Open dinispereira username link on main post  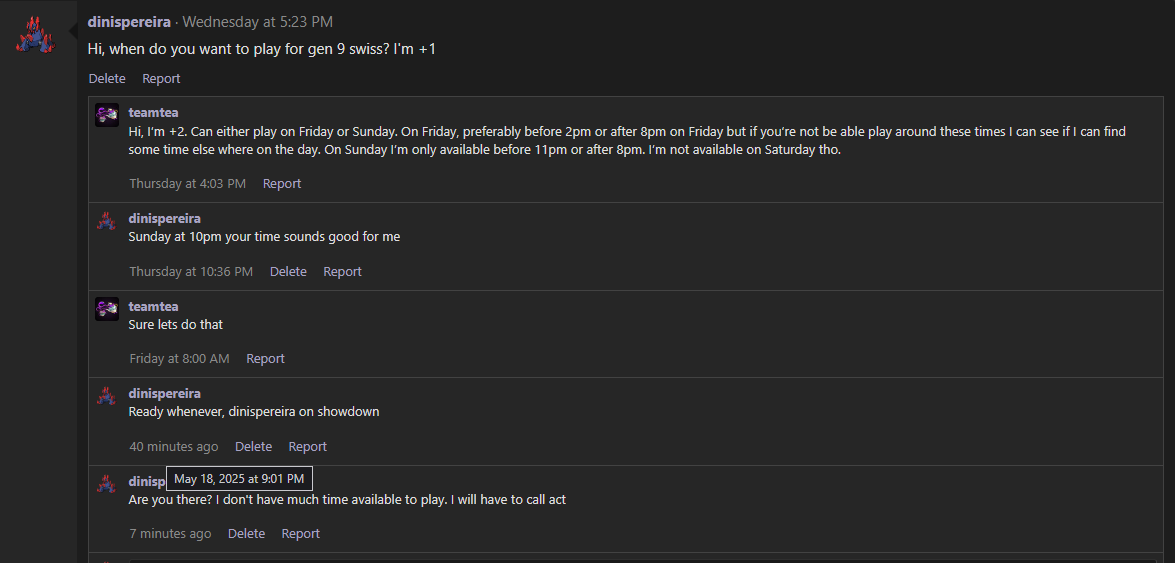(129, 22)
